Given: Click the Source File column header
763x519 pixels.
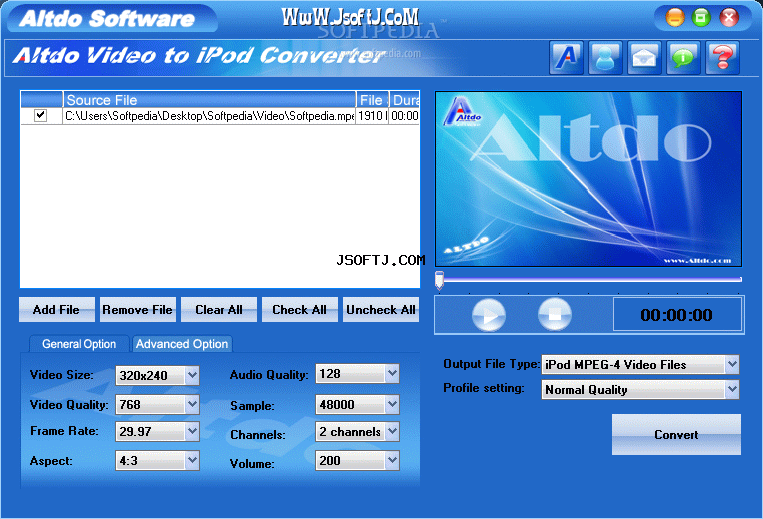Looking at the screenshot, I should [209, 100].
